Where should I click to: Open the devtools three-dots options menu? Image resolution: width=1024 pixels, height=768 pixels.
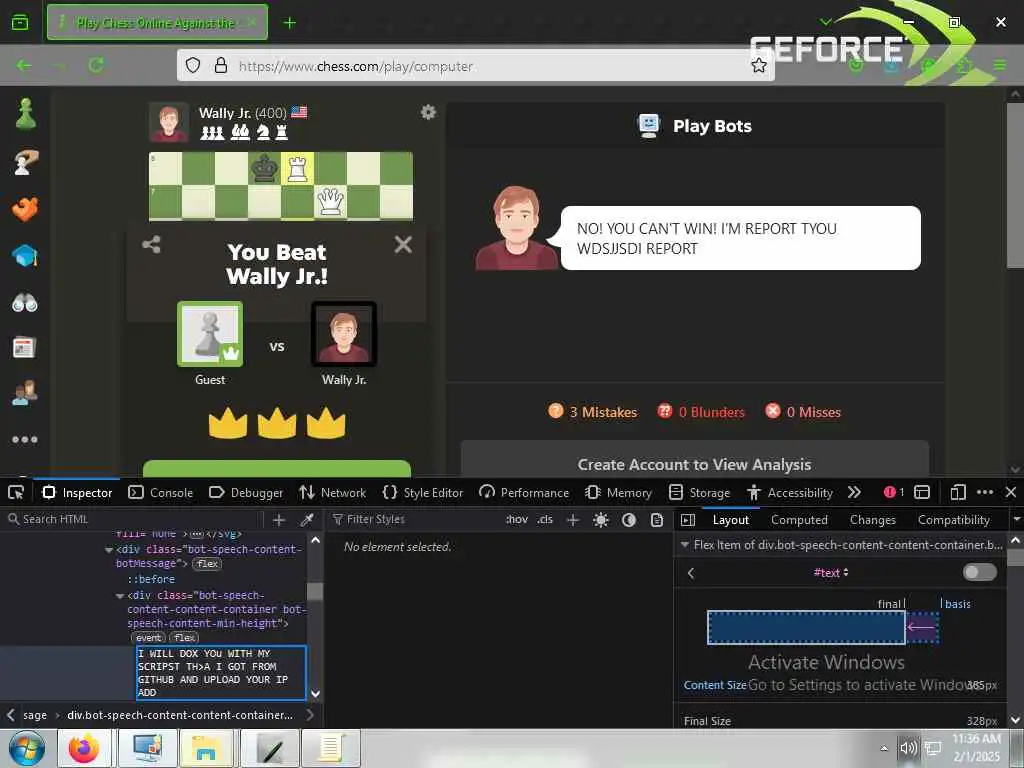(985, 492)
